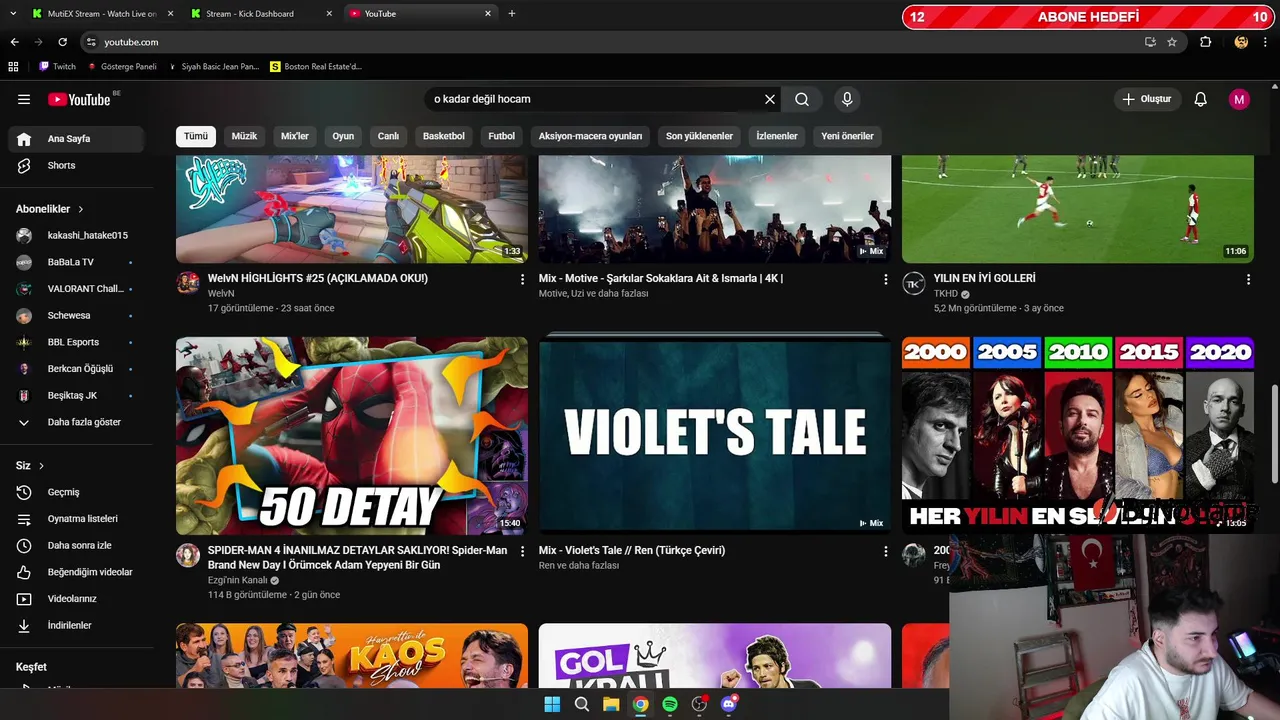Bookmark this page with star icon

[1172, 42]
